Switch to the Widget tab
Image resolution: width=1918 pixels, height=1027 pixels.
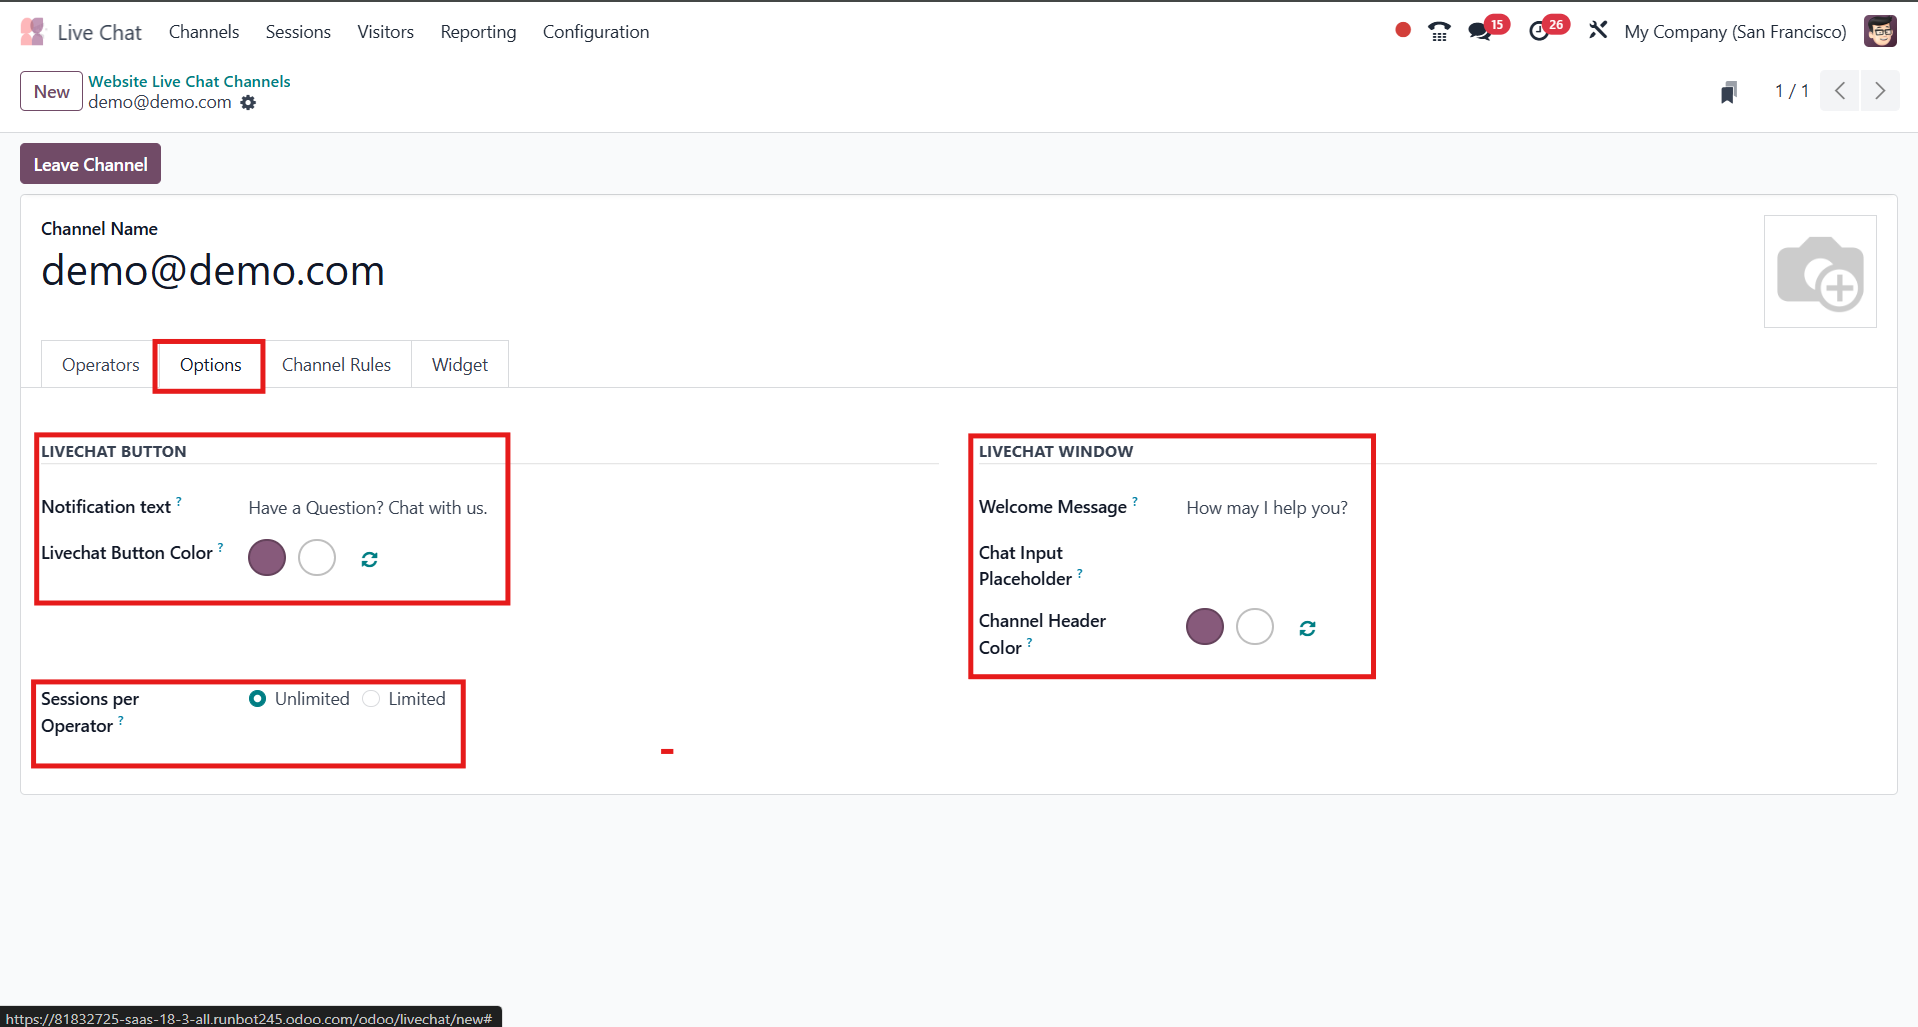coord(459,364)
